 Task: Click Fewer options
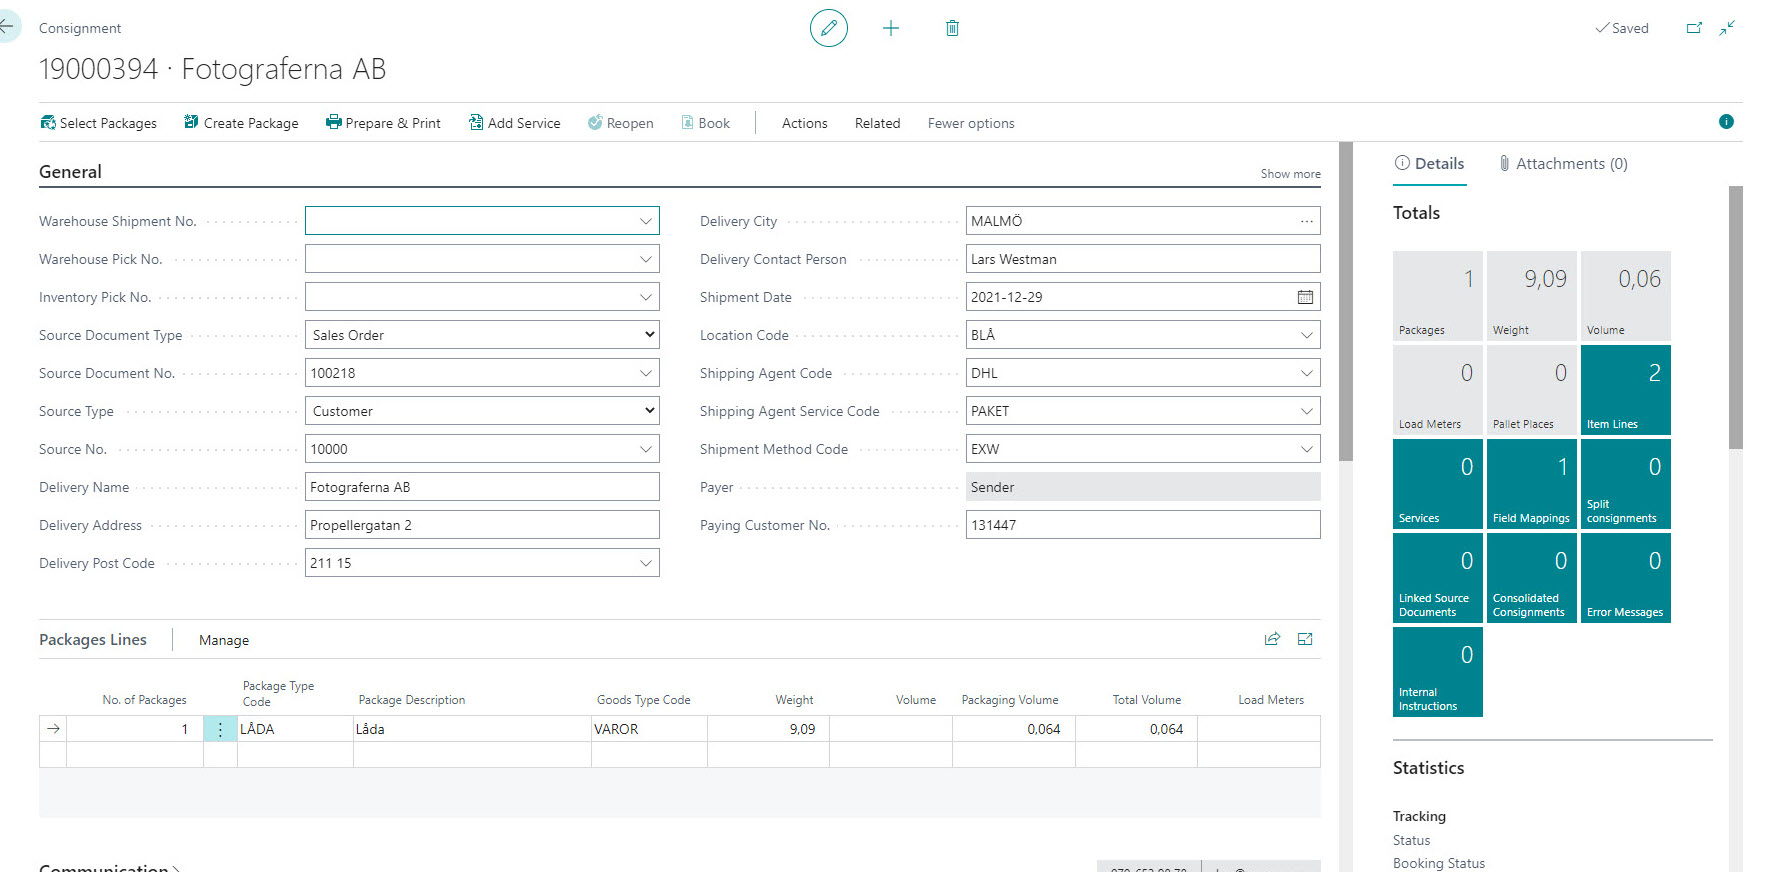click(x=970, y=123)
